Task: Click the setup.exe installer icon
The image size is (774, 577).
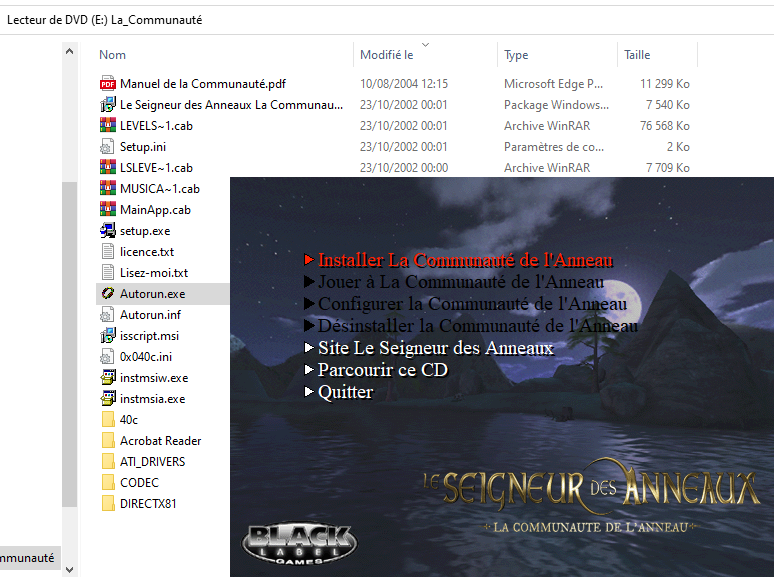Action: pyautogui.click(x=108, y=231)
